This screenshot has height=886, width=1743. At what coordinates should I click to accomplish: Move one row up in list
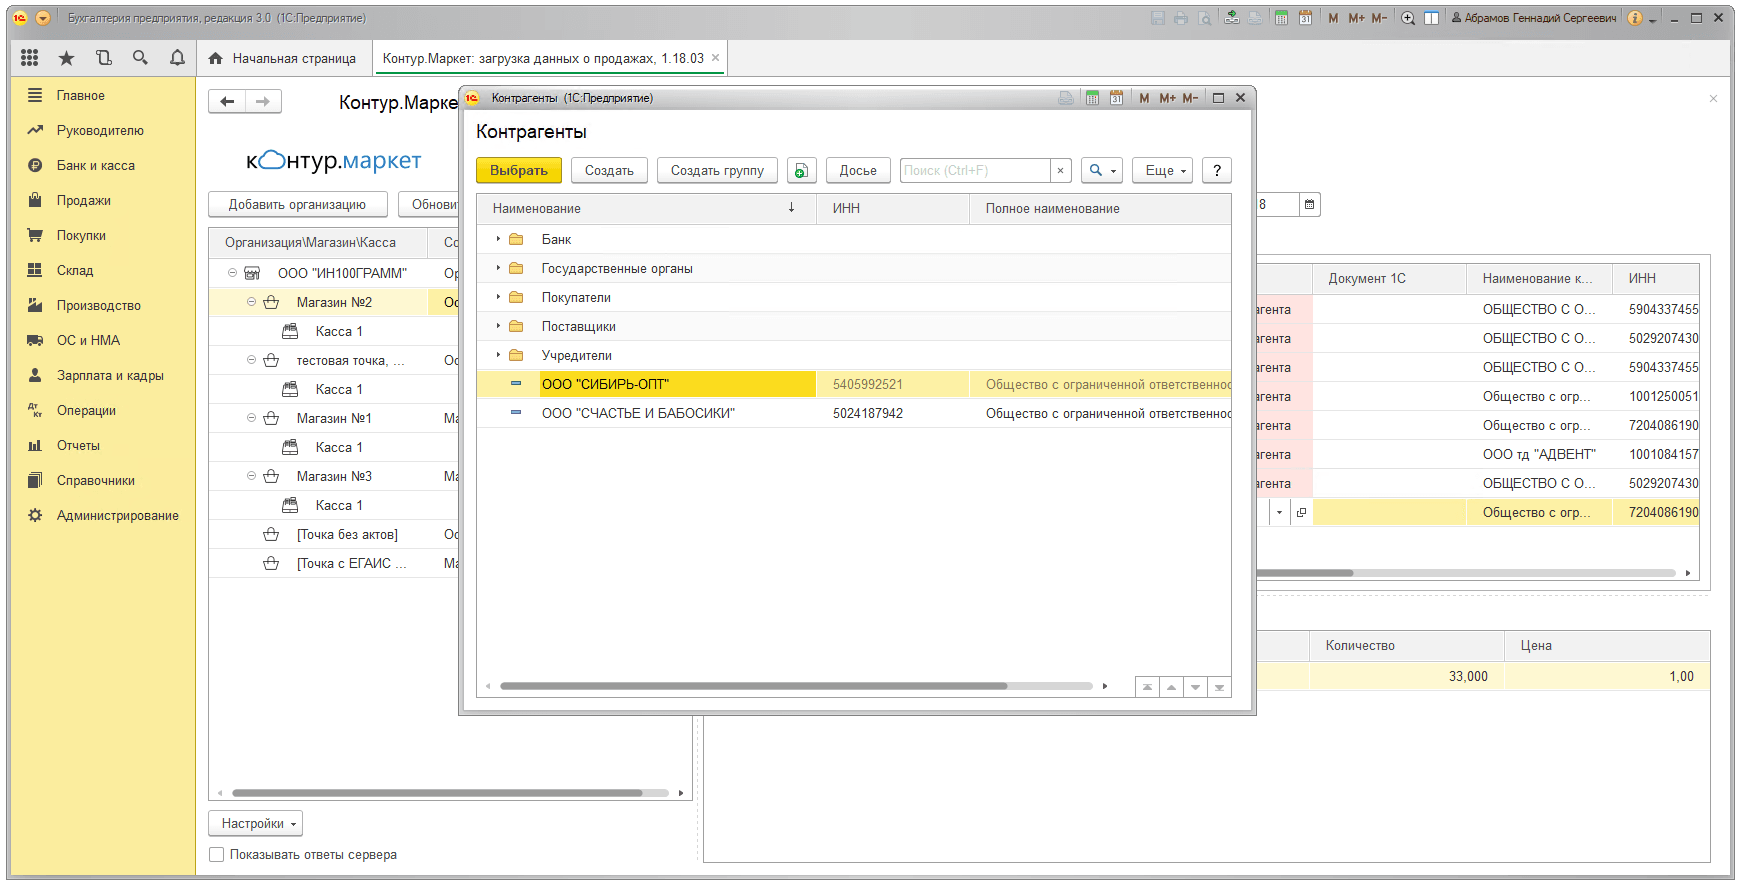[1171, 687]
